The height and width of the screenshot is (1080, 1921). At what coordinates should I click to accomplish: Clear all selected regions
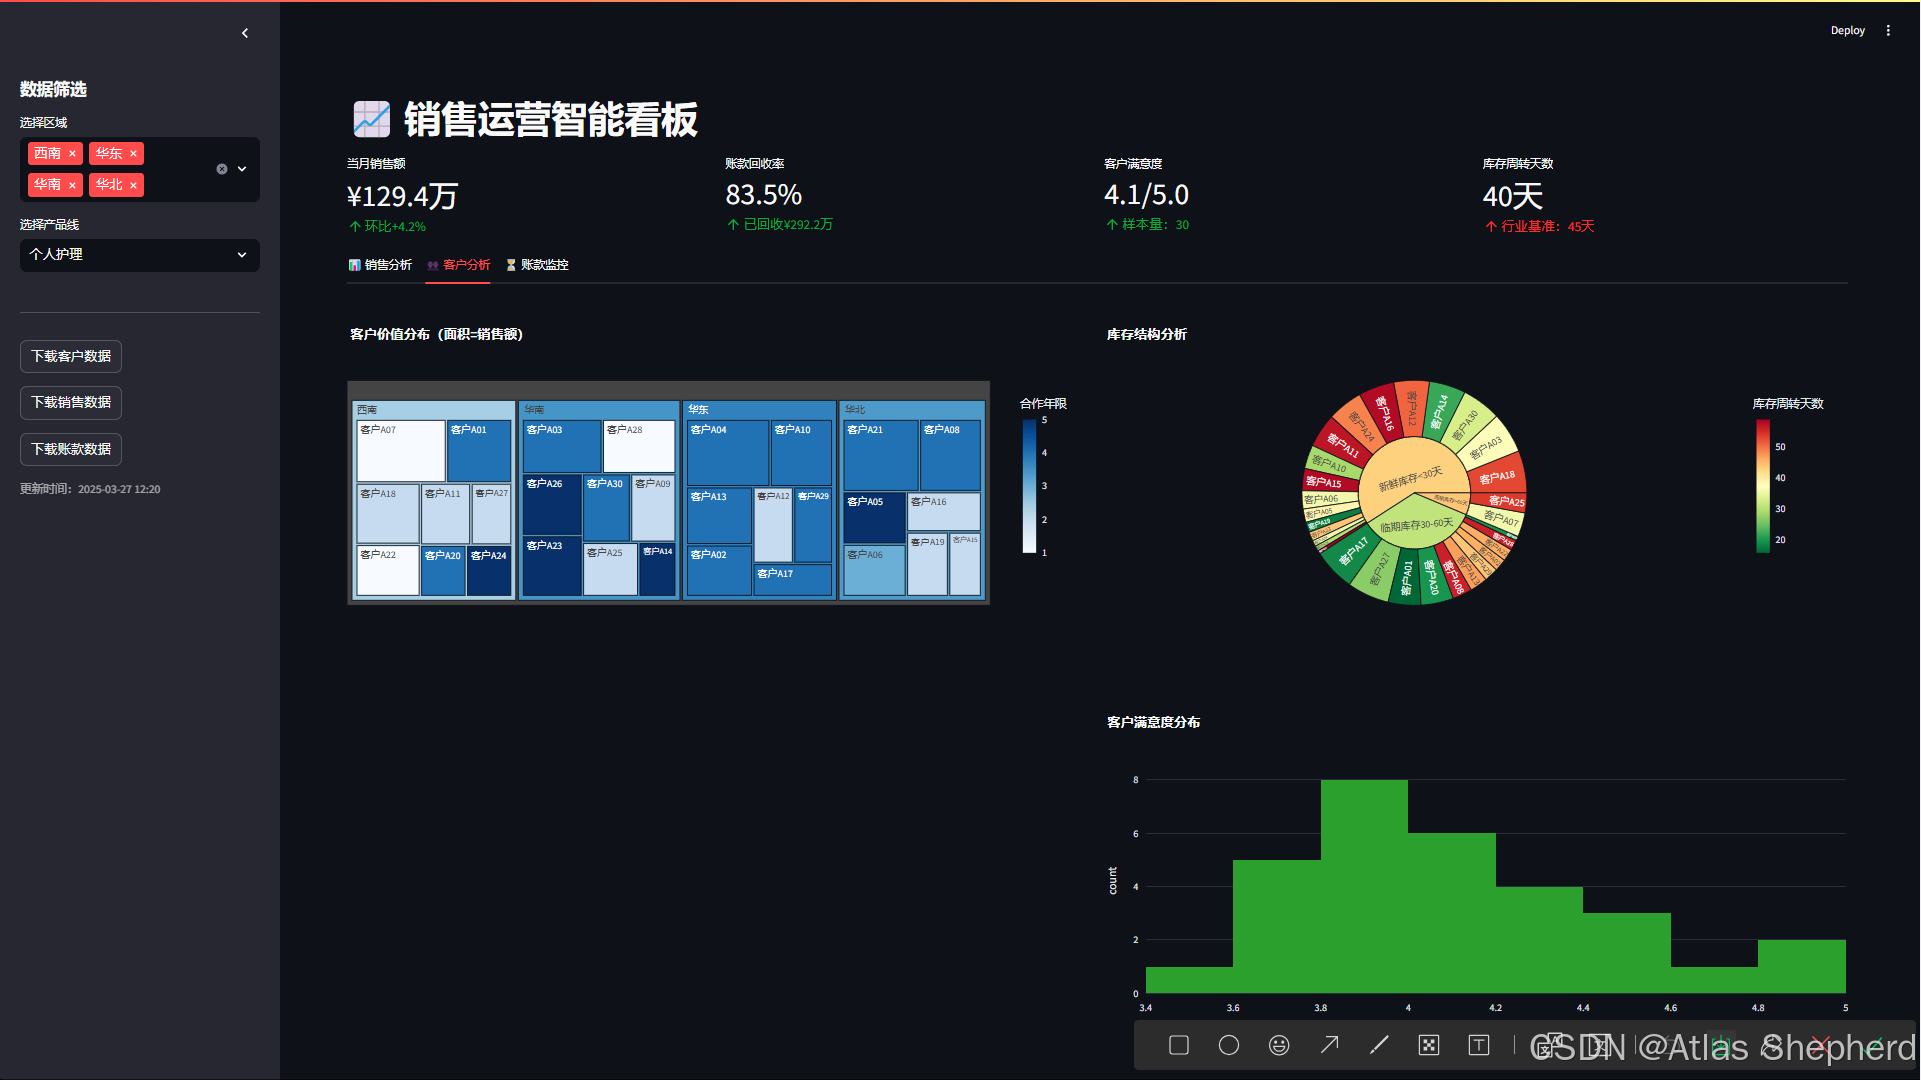coord(222,169)
